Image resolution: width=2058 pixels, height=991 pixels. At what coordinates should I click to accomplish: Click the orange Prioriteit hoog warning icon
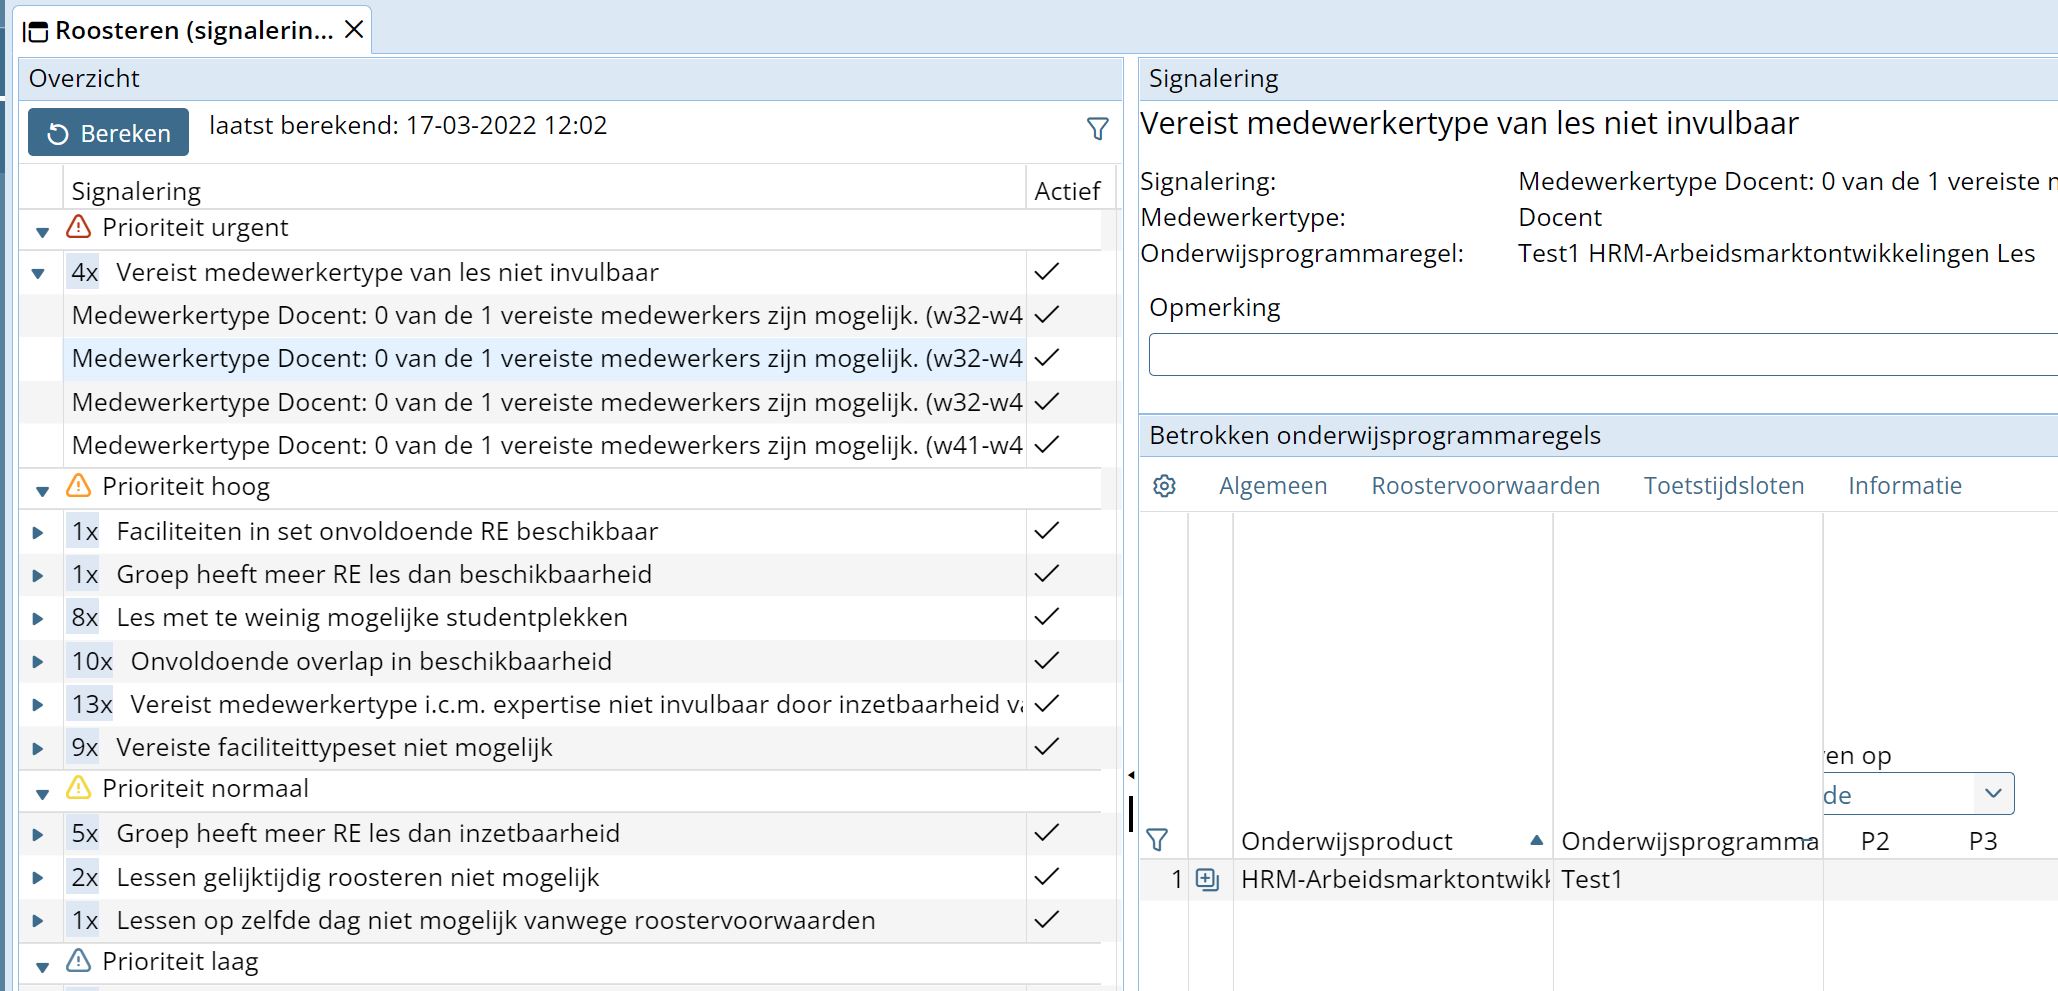(78, 486)
